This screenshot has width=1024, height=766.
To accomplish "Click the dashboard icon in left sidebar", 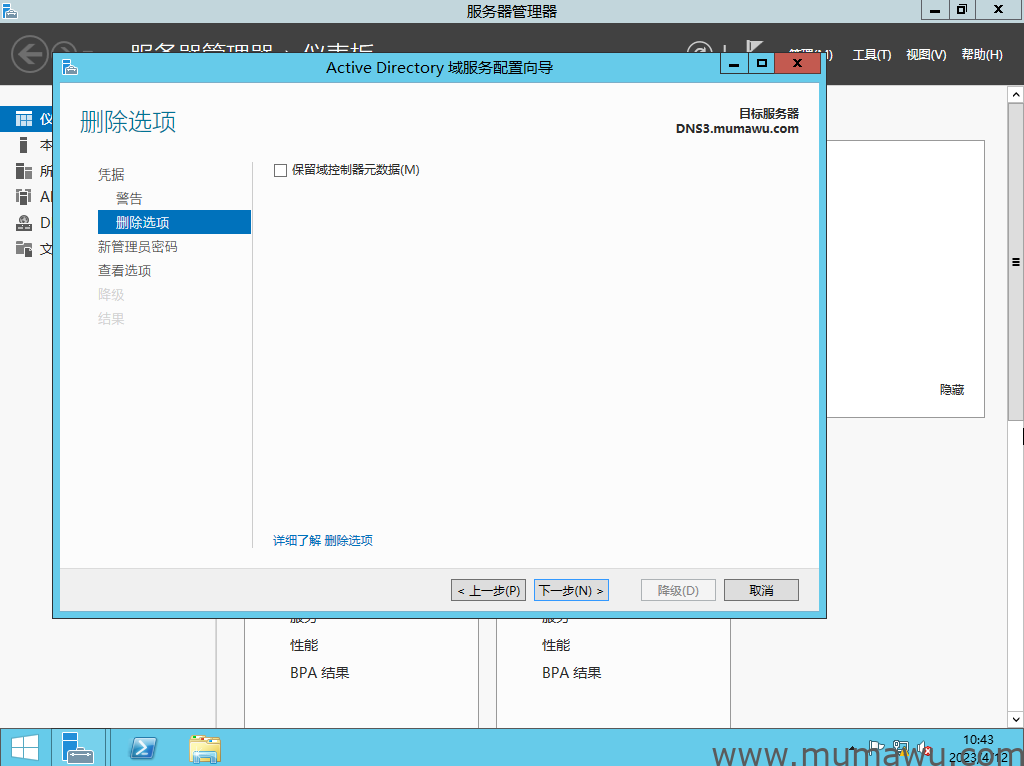I will coord(24,119).
